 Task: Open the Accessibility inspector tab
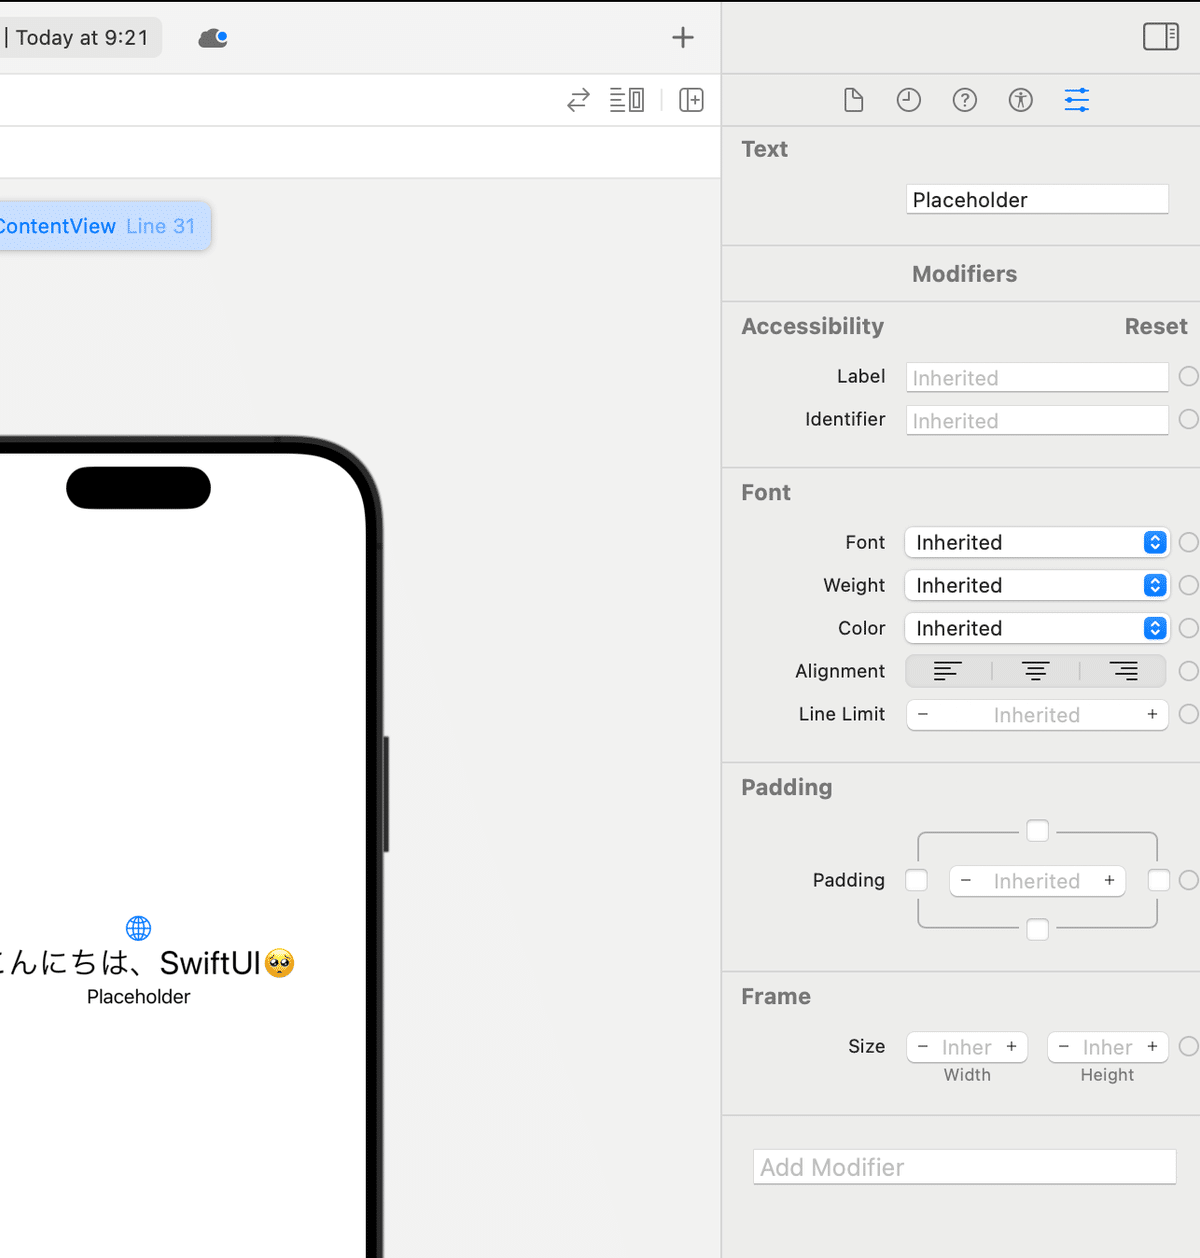(x=1021, y=100)
